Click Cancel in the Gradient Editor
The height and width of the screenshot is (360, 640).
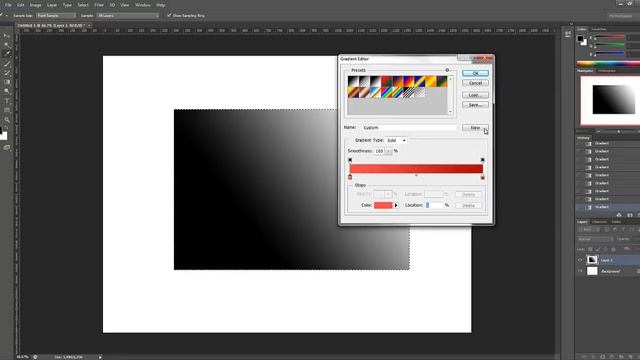click(x=475, y=83)
